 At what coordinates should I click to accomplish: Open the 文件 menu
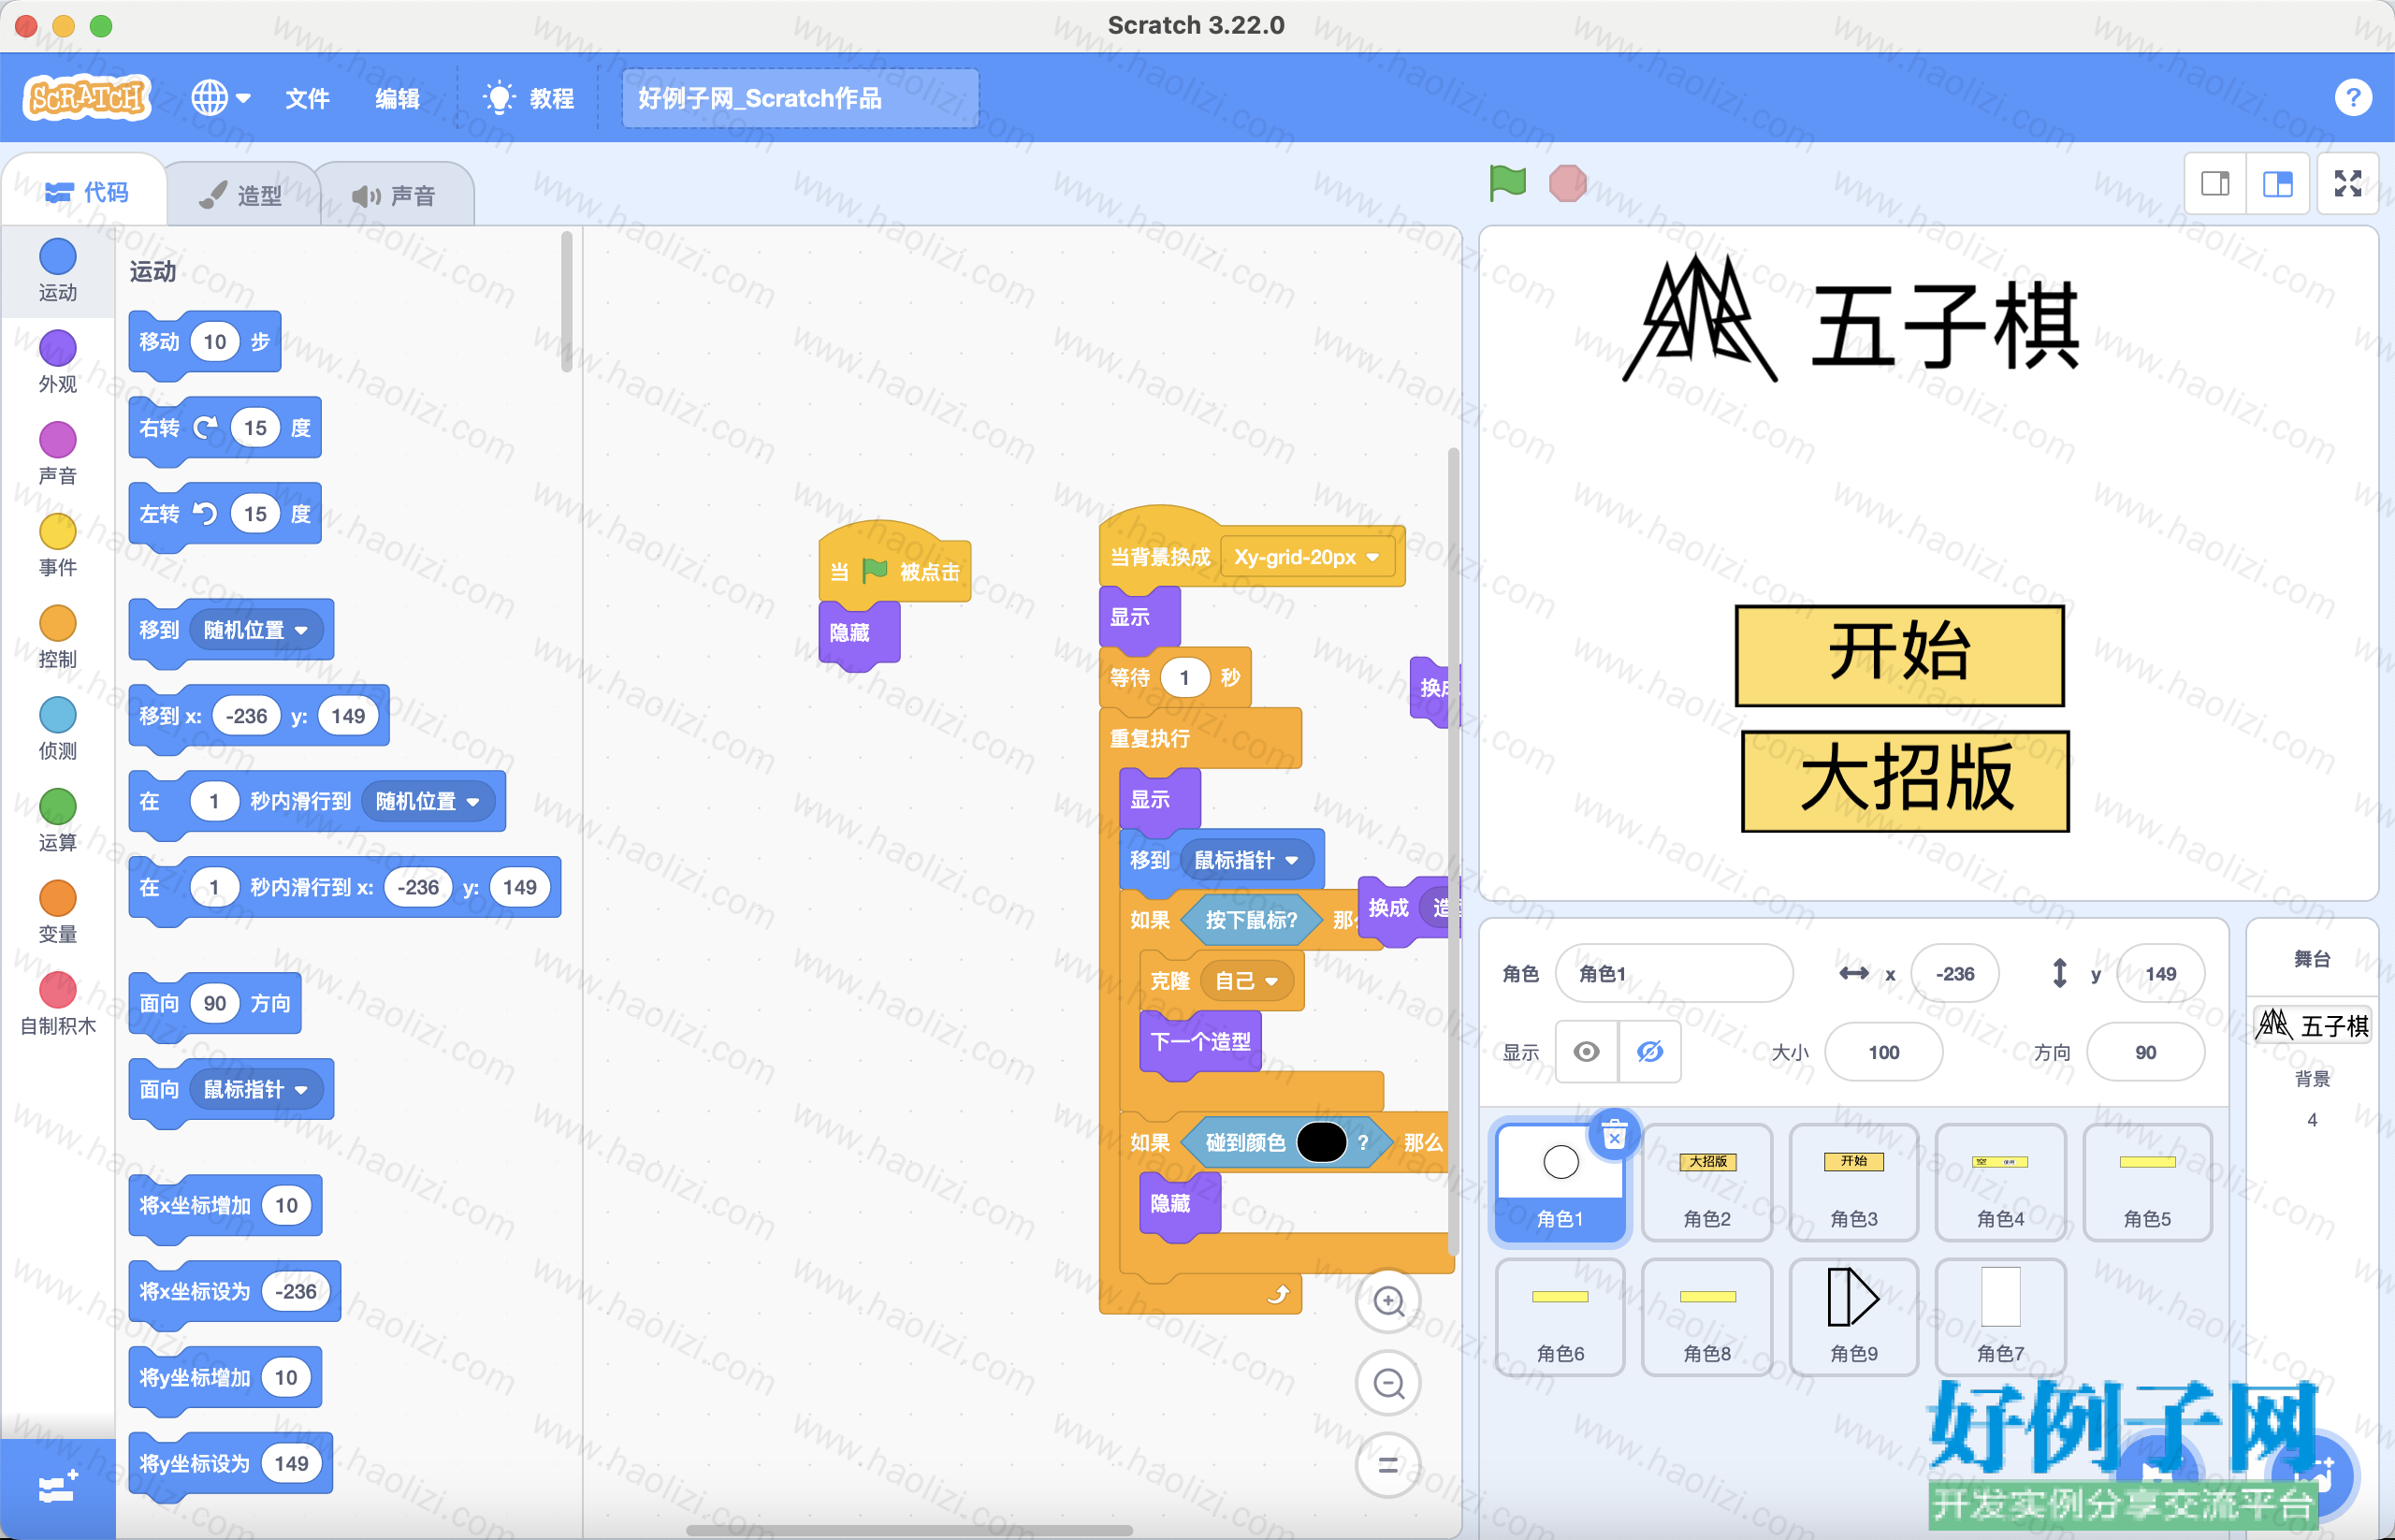pyautogui.click(x=307, y=98)
